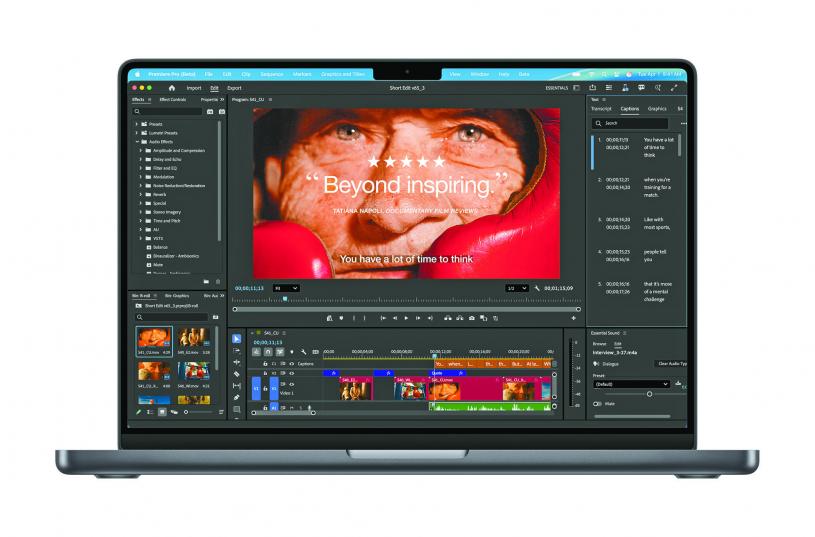Click the Home icon in the top bar
Viewport: 815px width, 537px height.
[171, 88]
